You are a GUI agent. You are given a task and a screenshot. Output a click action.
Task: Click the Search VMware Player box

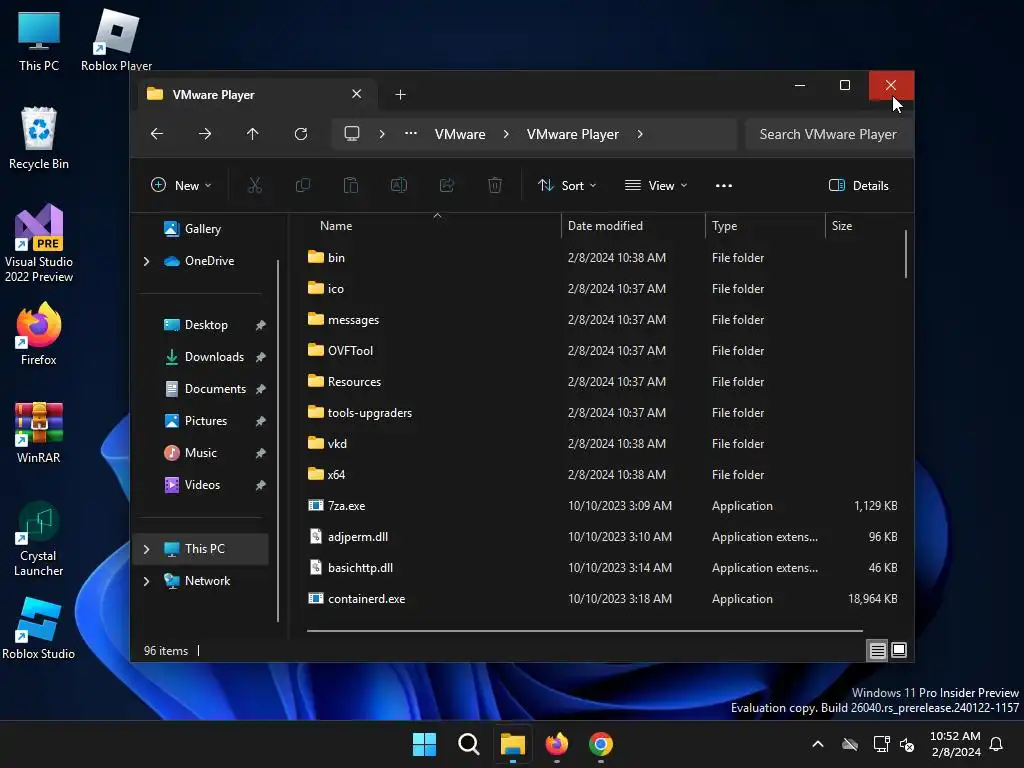828,134
